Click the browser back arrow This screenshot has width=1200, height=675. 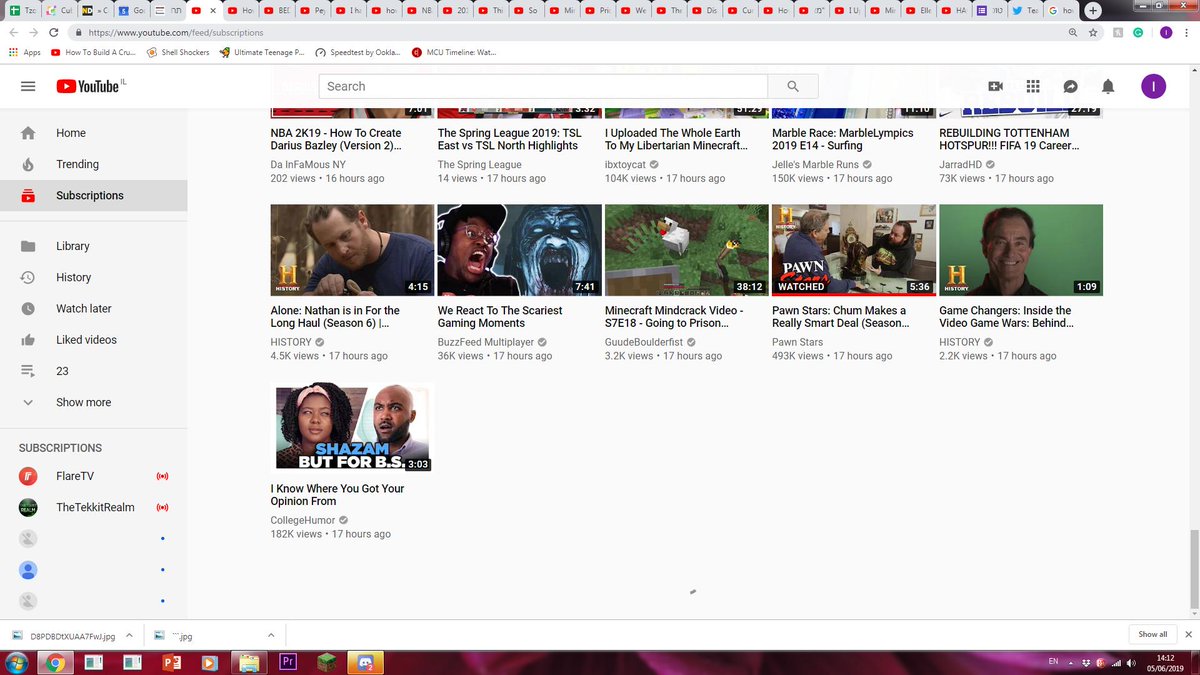click(16, 33)
